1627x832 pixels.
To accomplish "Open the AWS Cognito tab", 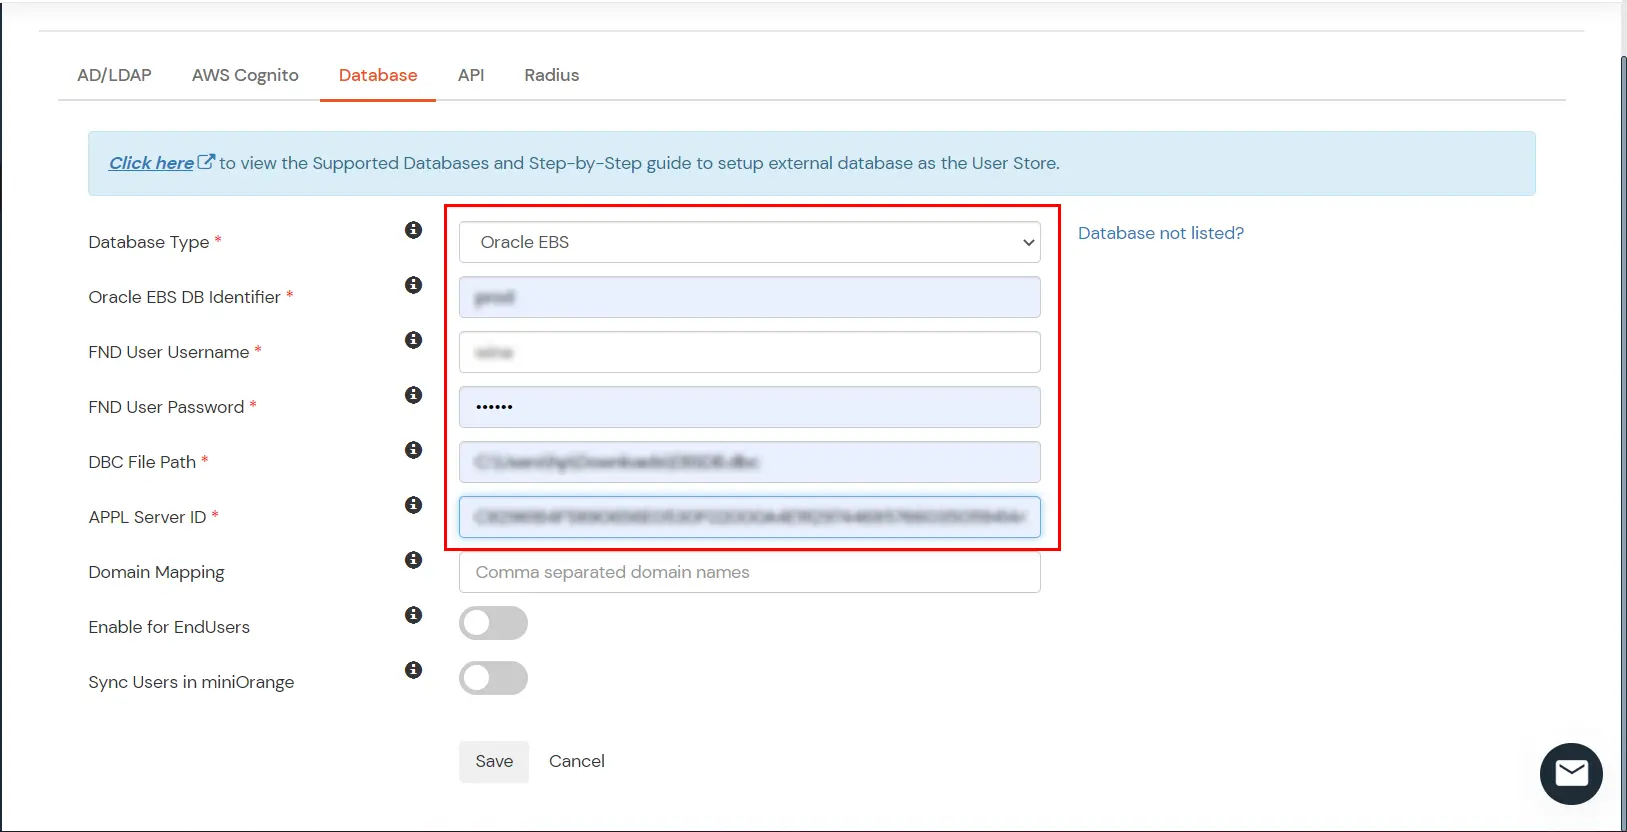I will coord(245,75).
